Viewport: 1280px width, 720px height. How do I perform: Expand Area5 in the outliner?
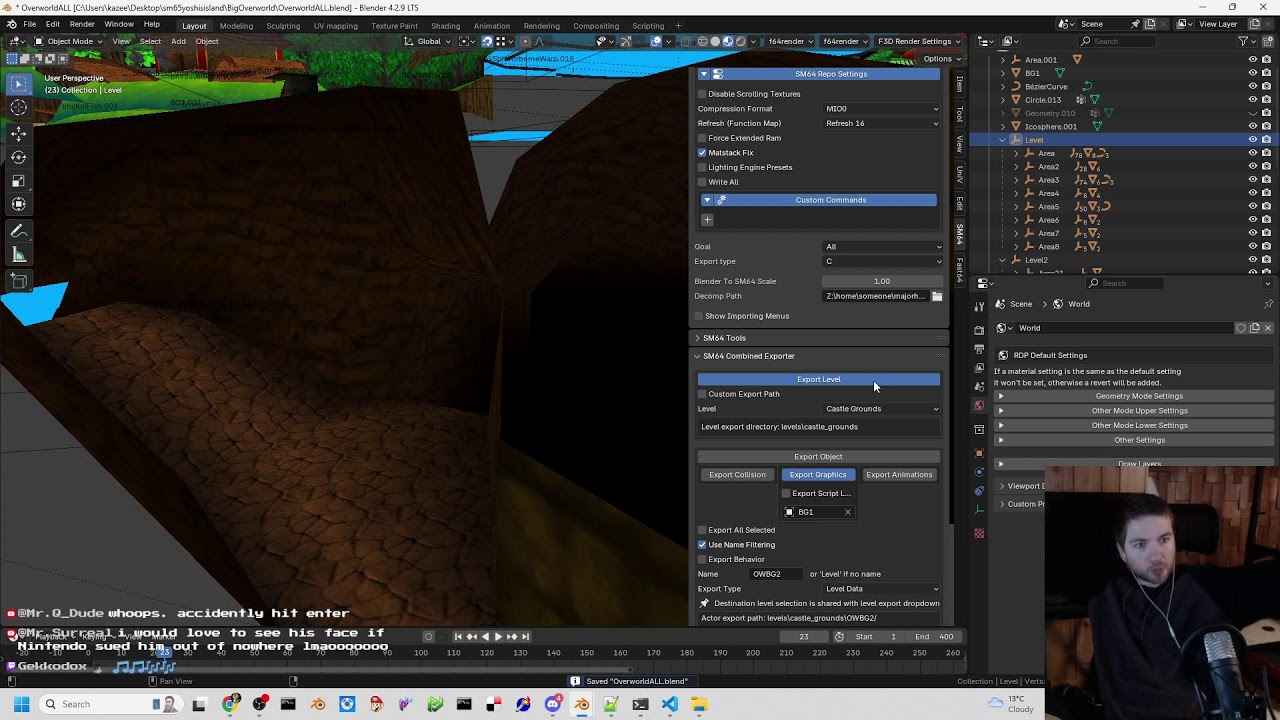[1016, 207]
